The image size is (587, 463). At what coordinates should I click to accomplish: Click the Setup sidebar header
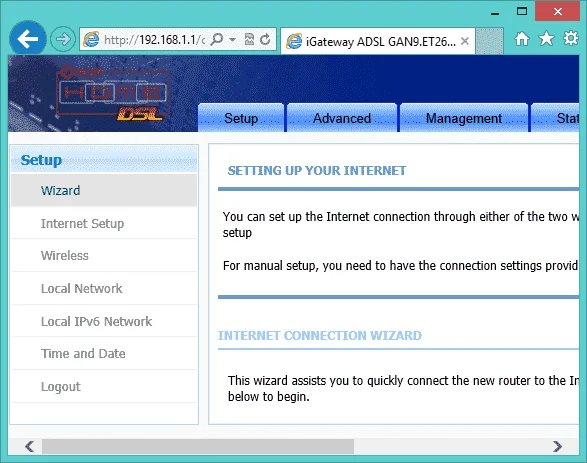(x=104, y=160)
